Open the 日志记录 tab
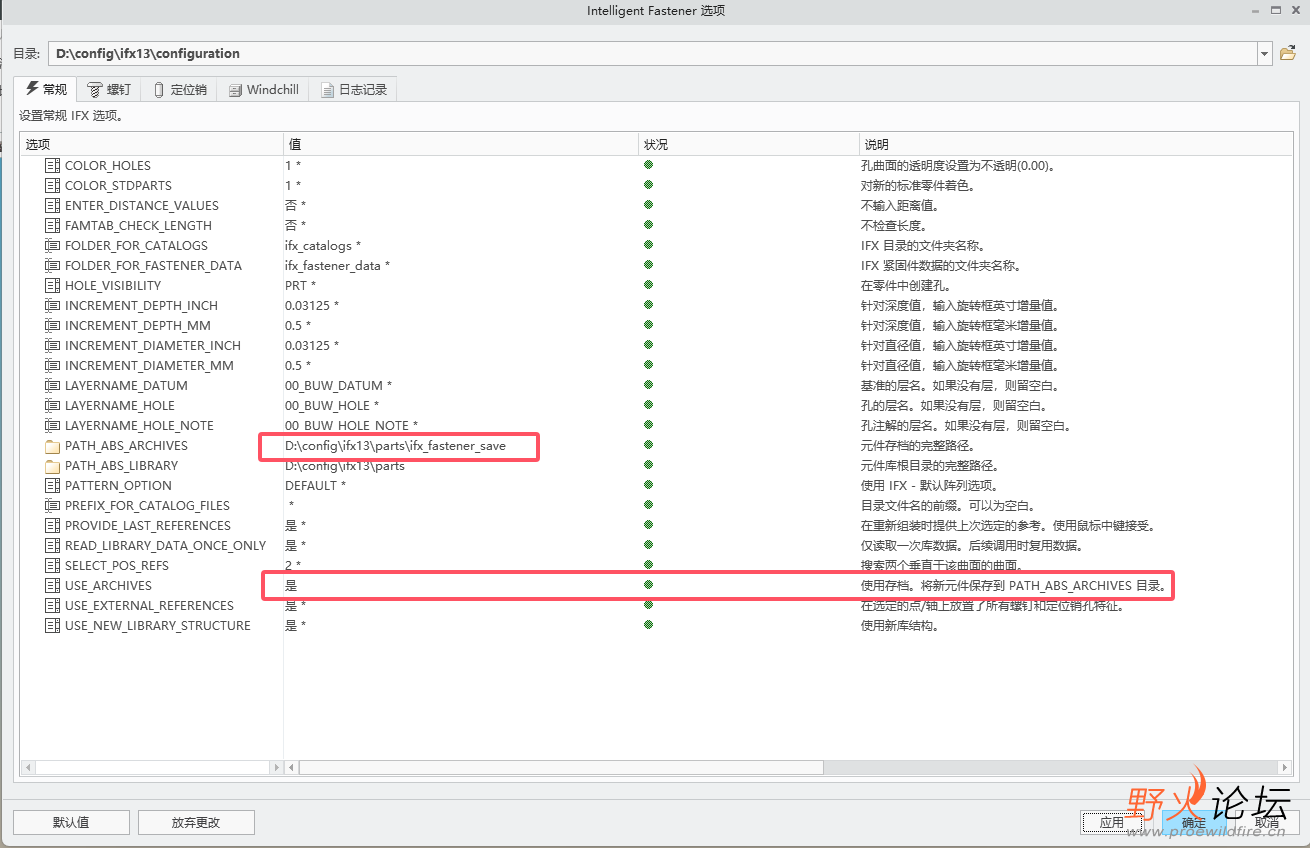Screen dimensions: 1310x848 tap(354, 89)
